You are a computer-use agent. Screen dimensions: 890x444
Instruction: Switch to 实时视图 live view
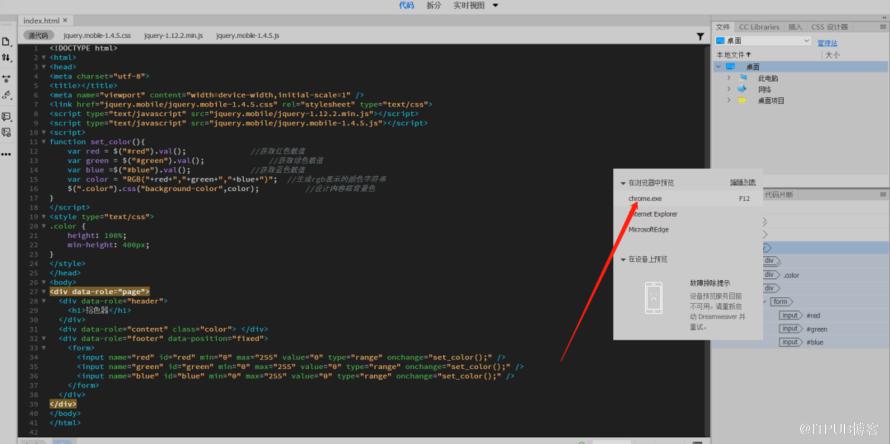pos(469,5)
